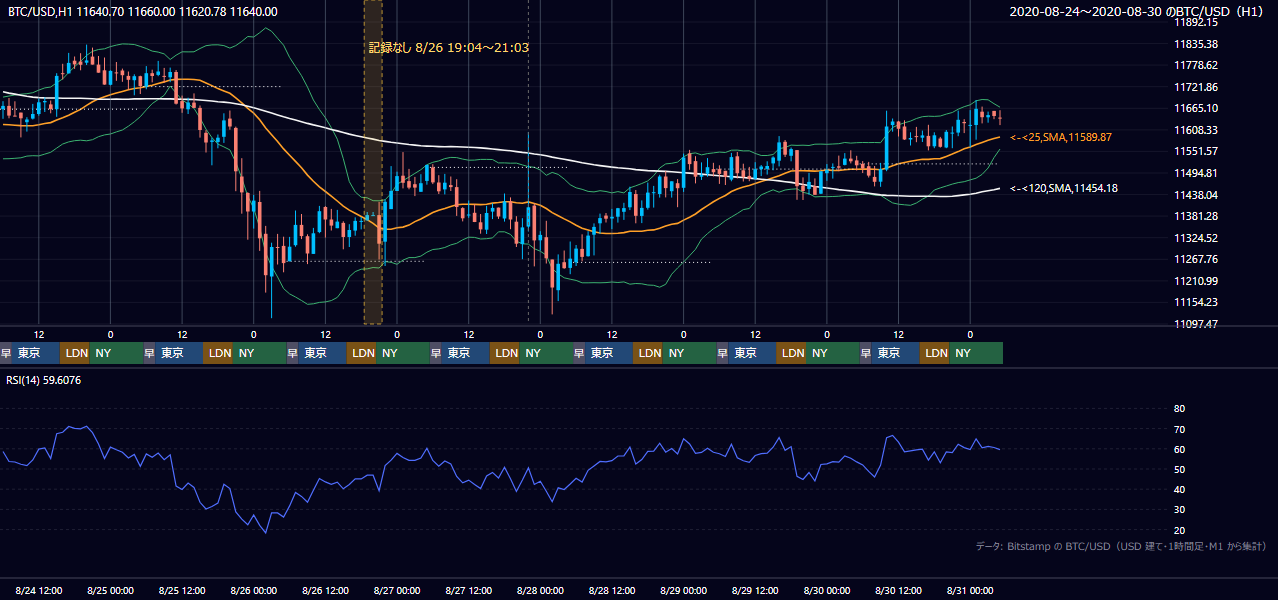Click price axis label 11665.10
Viewport: 1278px width, 600px height.
click(1195, 108)
